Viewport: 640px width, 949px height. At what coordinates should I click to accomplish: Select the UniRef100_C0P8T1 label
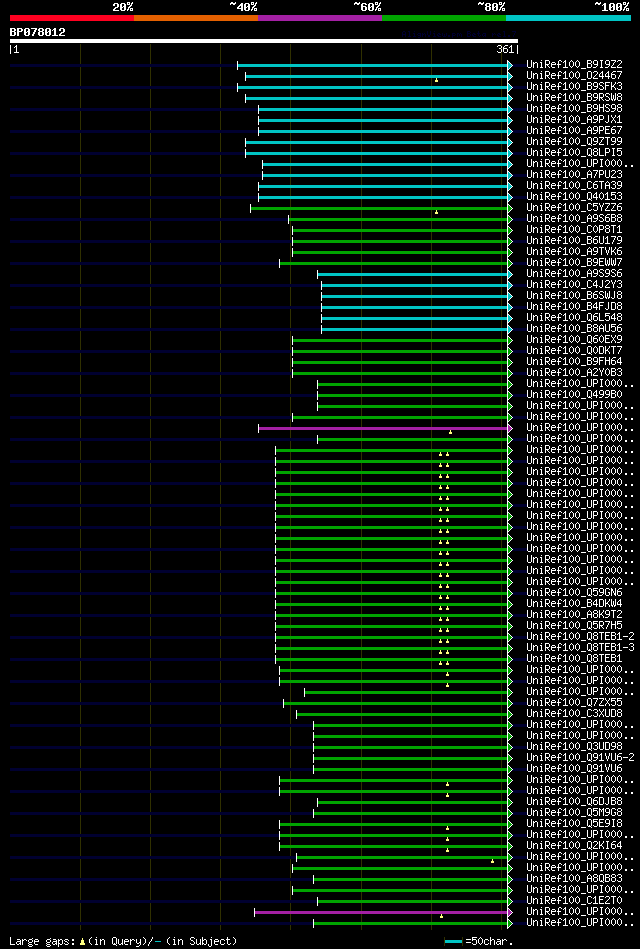click(575, 229)
